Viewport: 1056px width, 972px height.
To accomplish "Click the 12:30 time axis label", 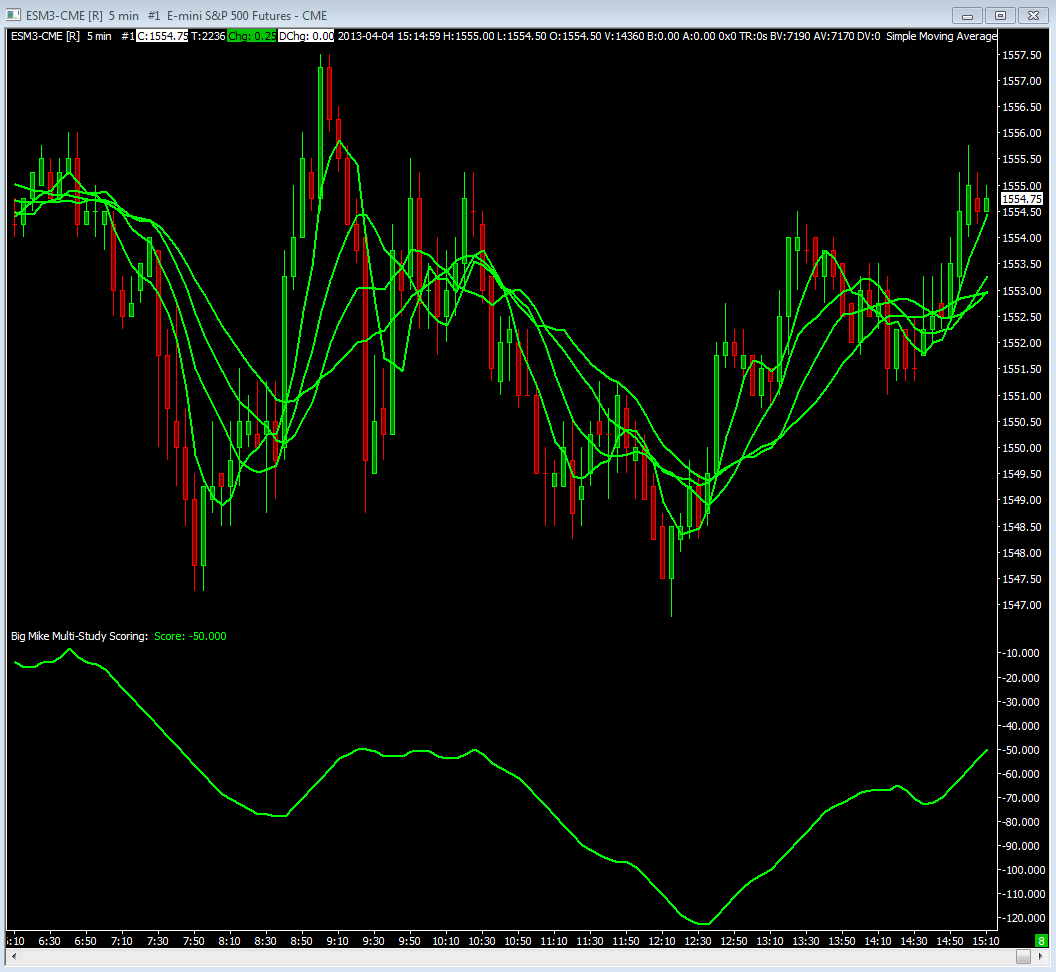I will (698, 941).
